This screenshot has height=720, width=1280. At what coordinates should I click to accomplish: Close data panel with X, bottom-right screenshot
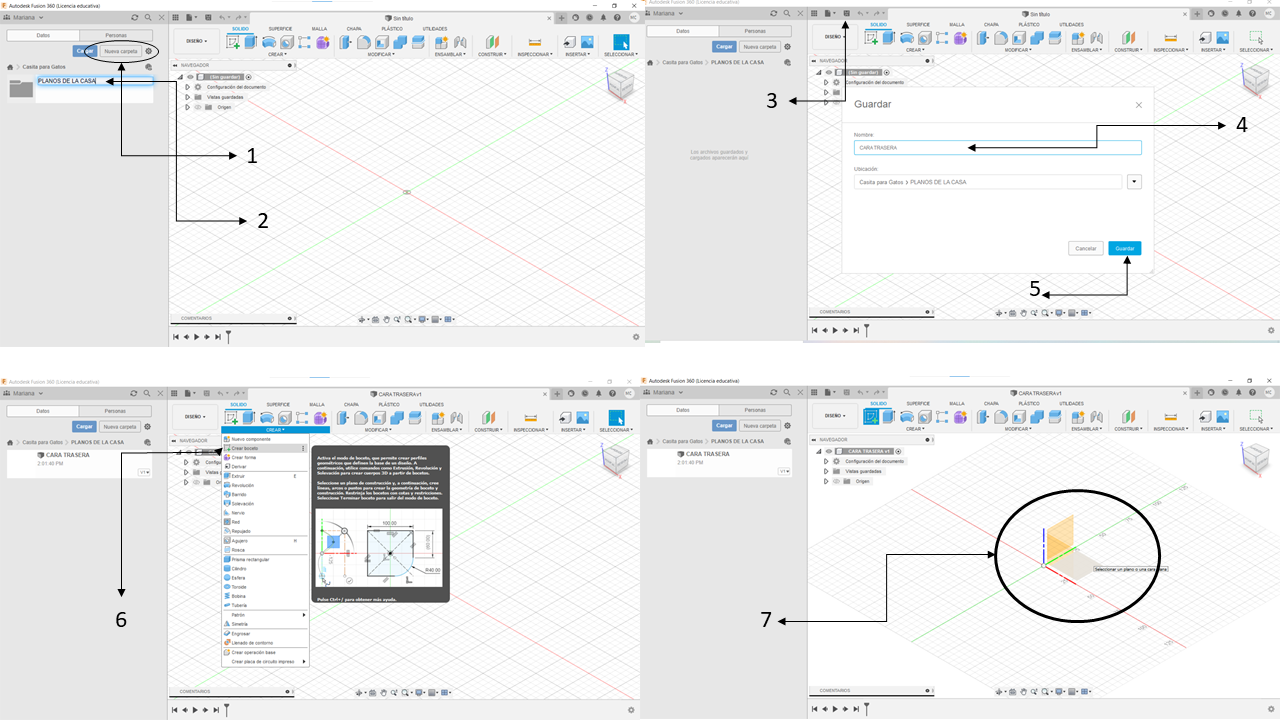point(799,393)
